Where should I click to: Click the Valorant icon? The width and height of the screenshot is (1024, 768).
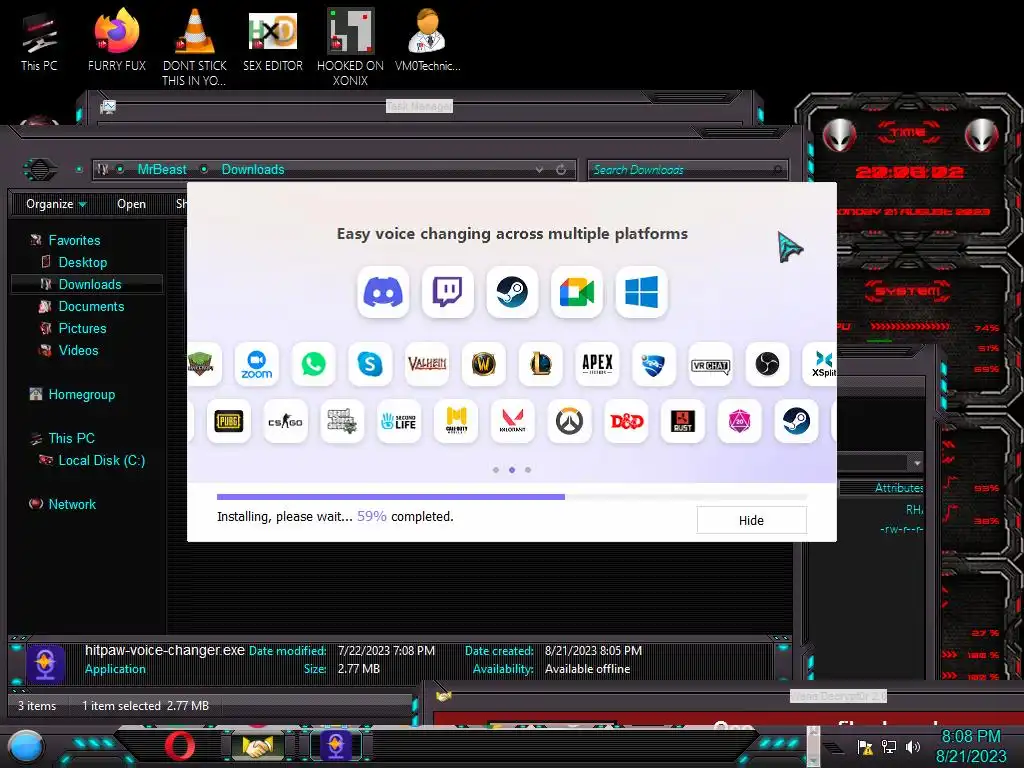(x=513, y=421)
